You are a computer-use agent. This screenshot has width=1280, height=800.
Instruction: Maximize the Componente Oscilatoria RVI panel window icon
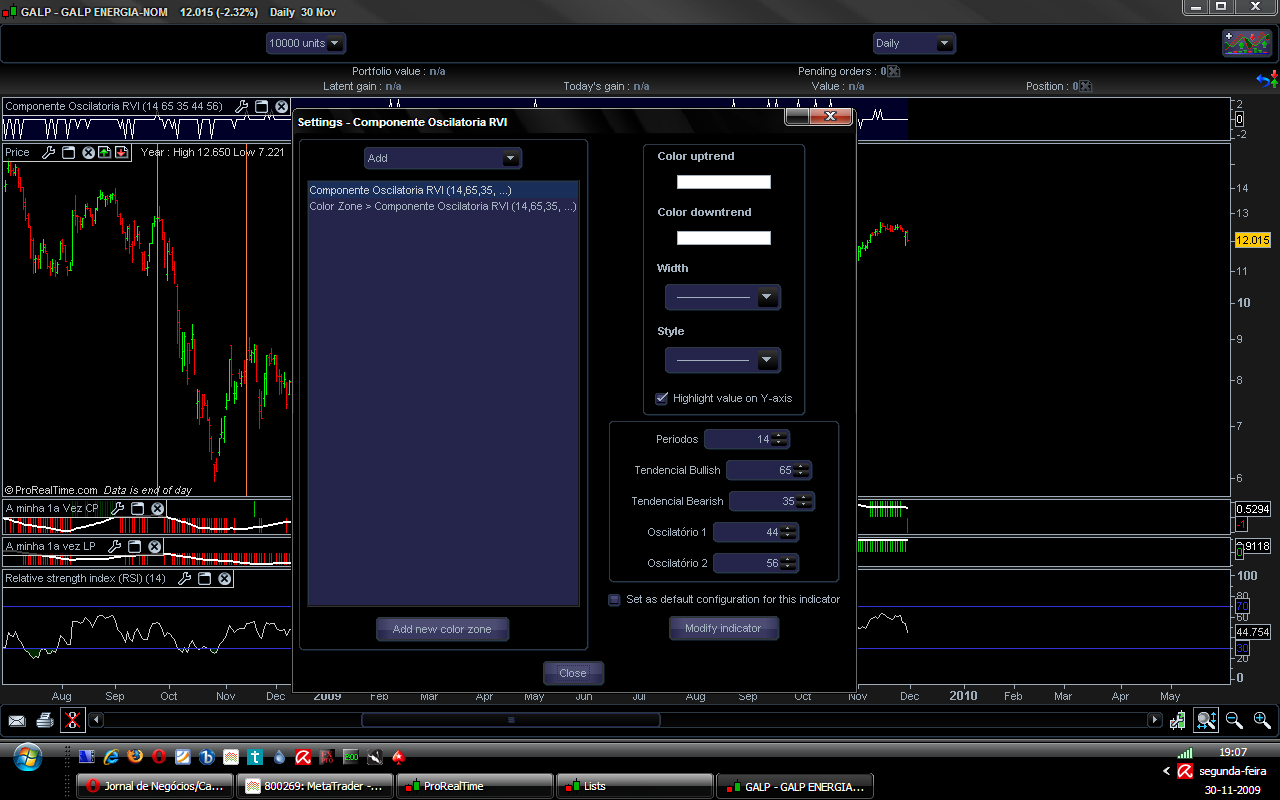coord(261,106)
